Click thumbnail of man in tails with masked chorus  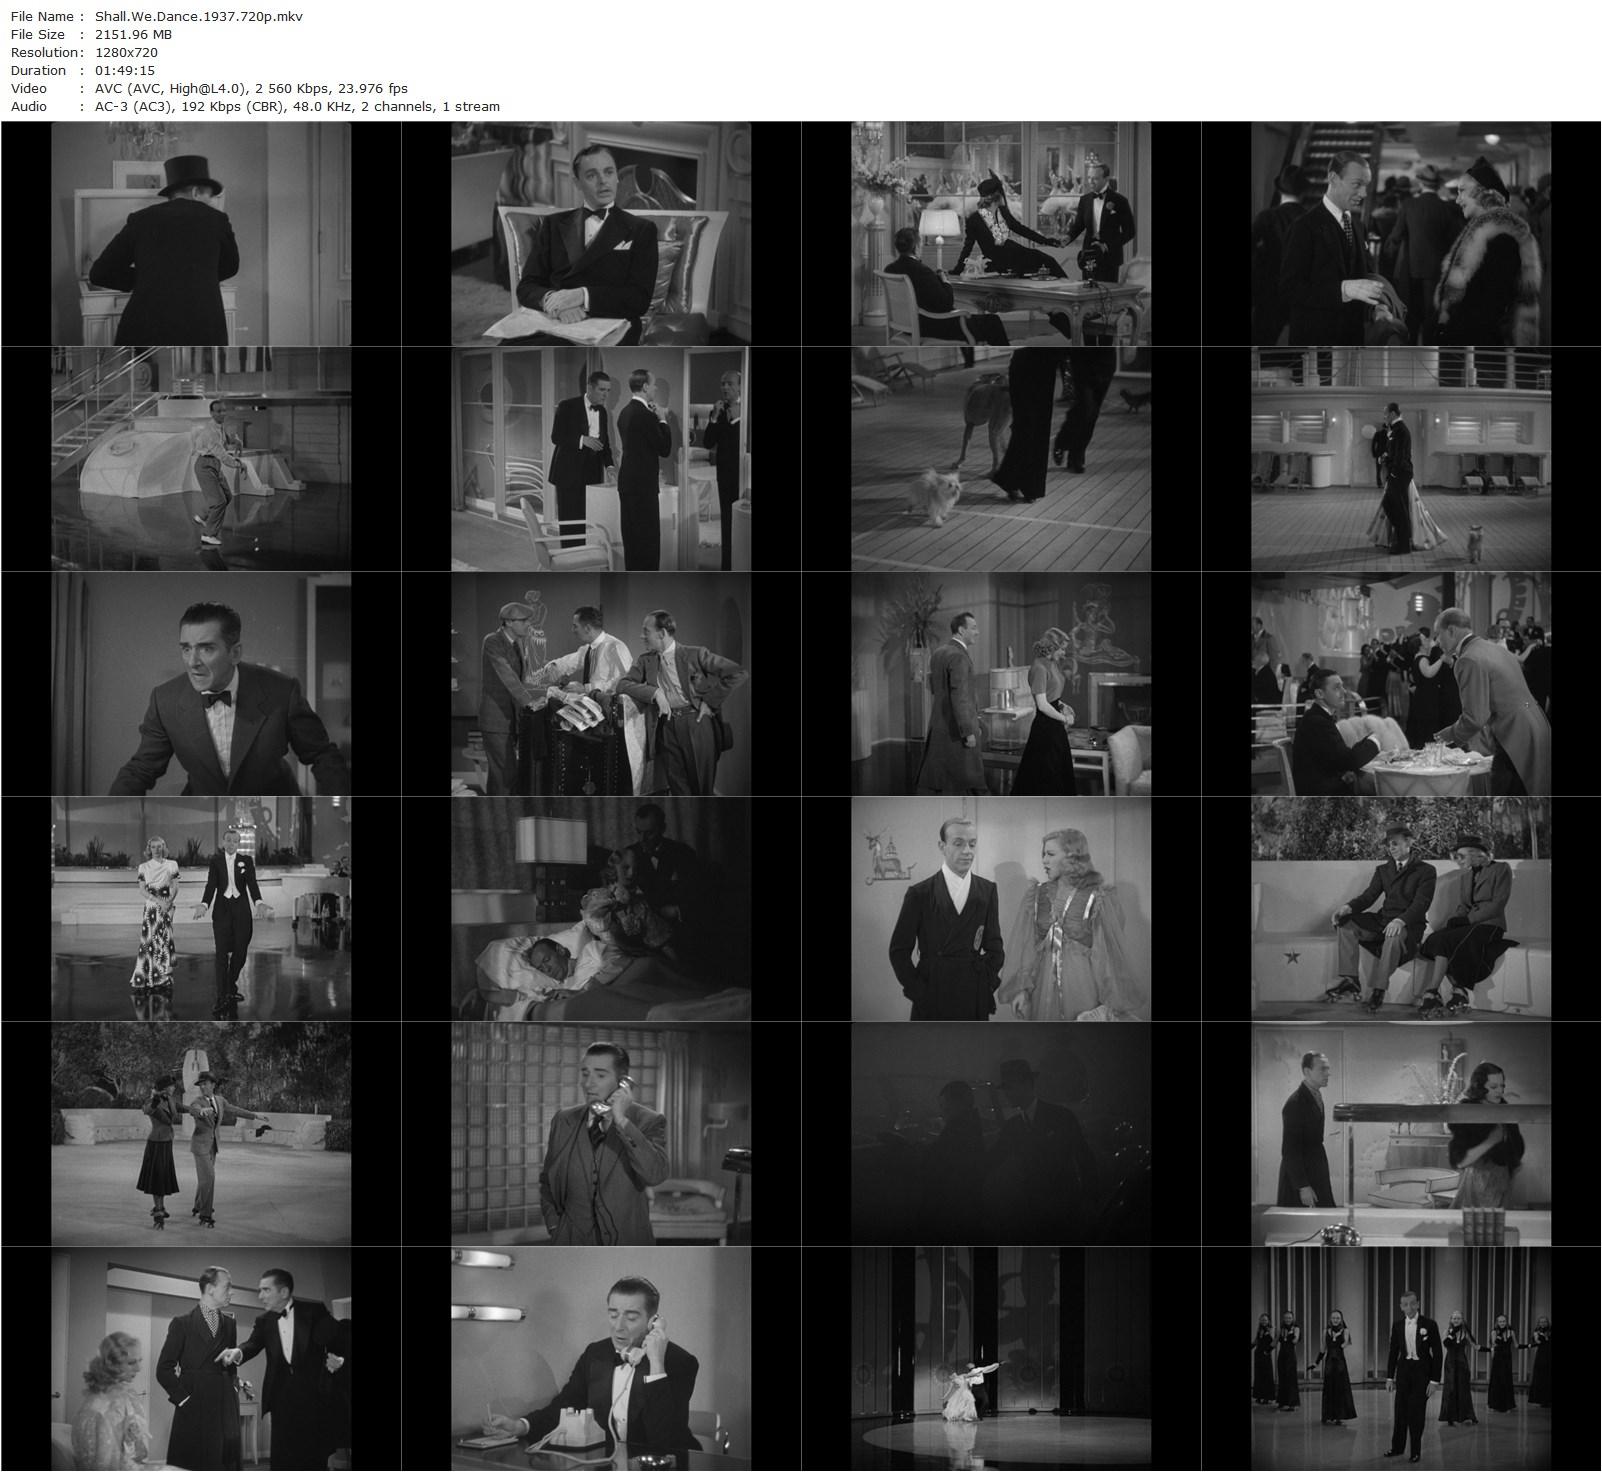pyautogui.click(x=1401, y=1359)
